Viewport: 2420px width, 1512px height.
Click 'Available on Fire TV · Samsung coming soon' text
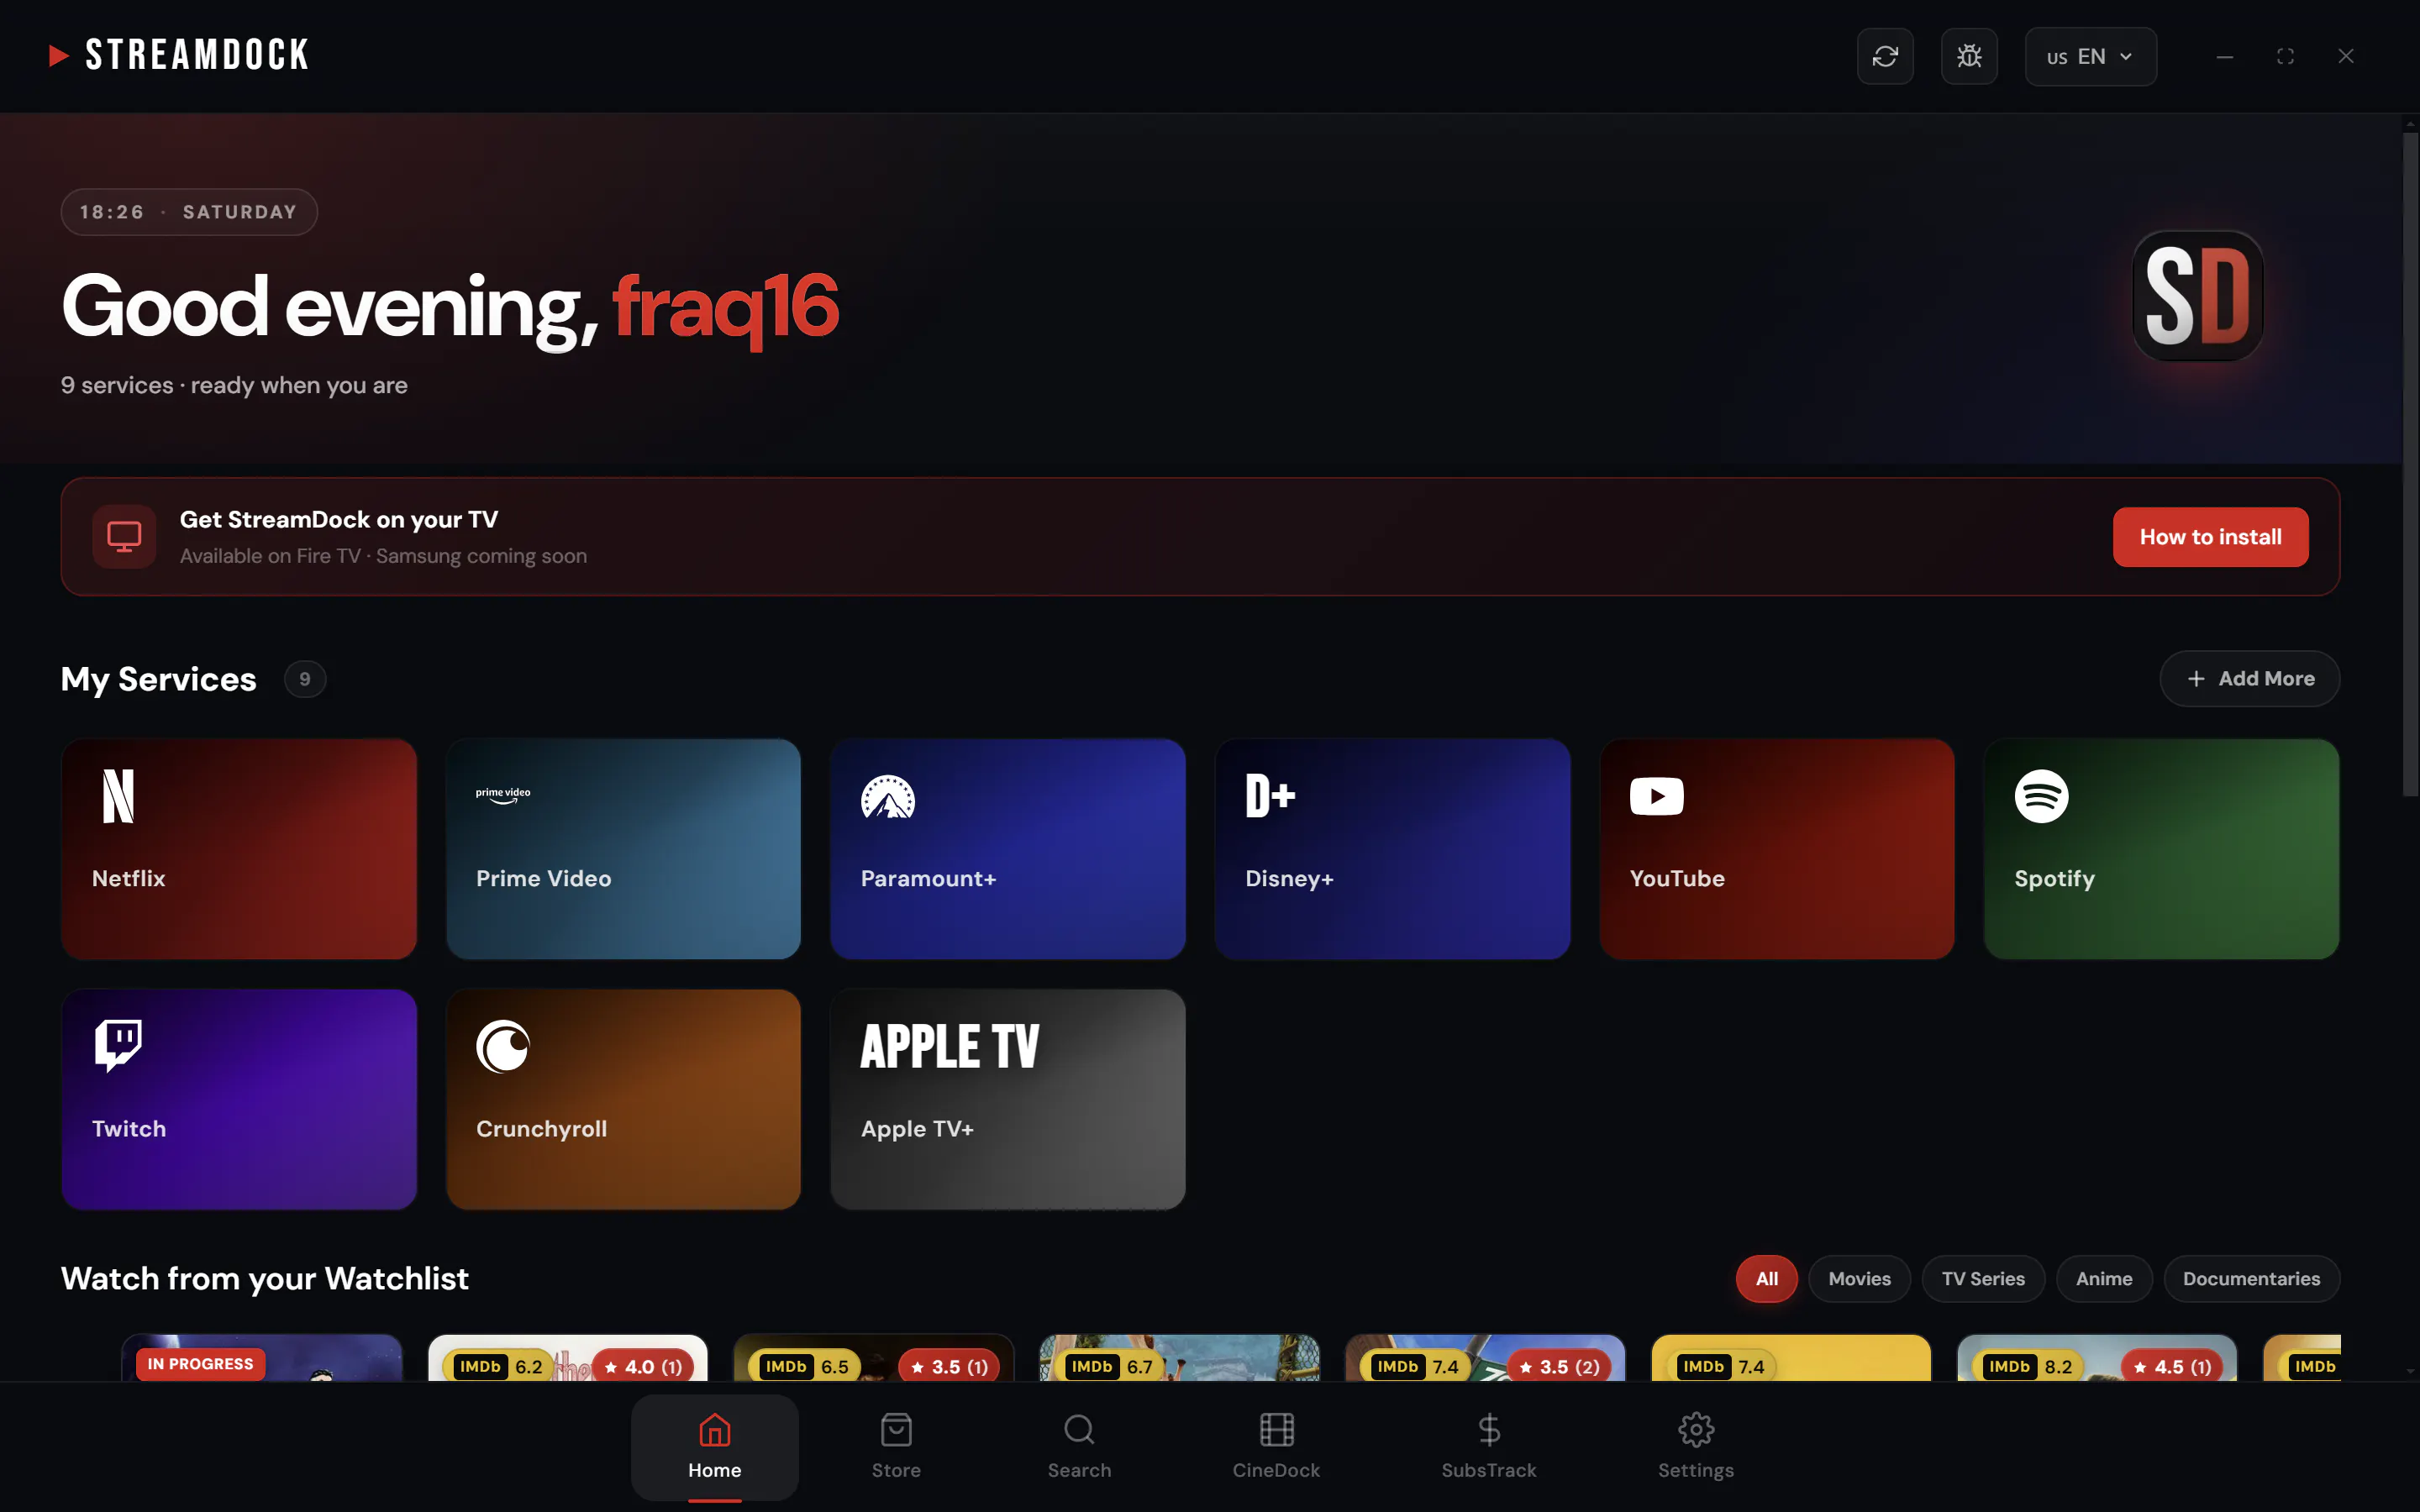[x=383, y=556]
